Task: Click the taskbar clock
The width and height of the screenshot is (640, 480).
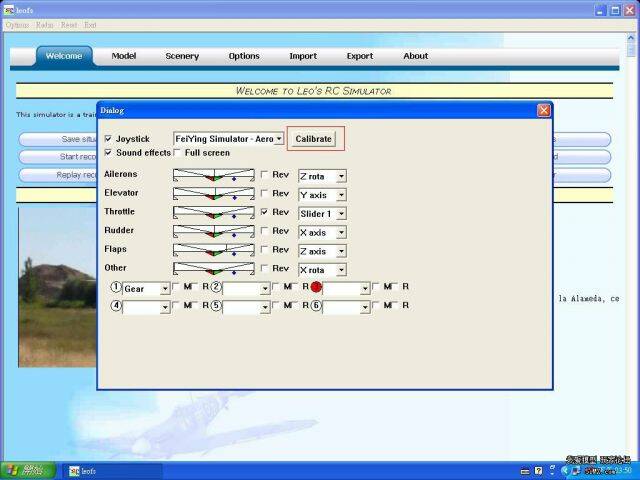Action: click(x=624, y=471)
